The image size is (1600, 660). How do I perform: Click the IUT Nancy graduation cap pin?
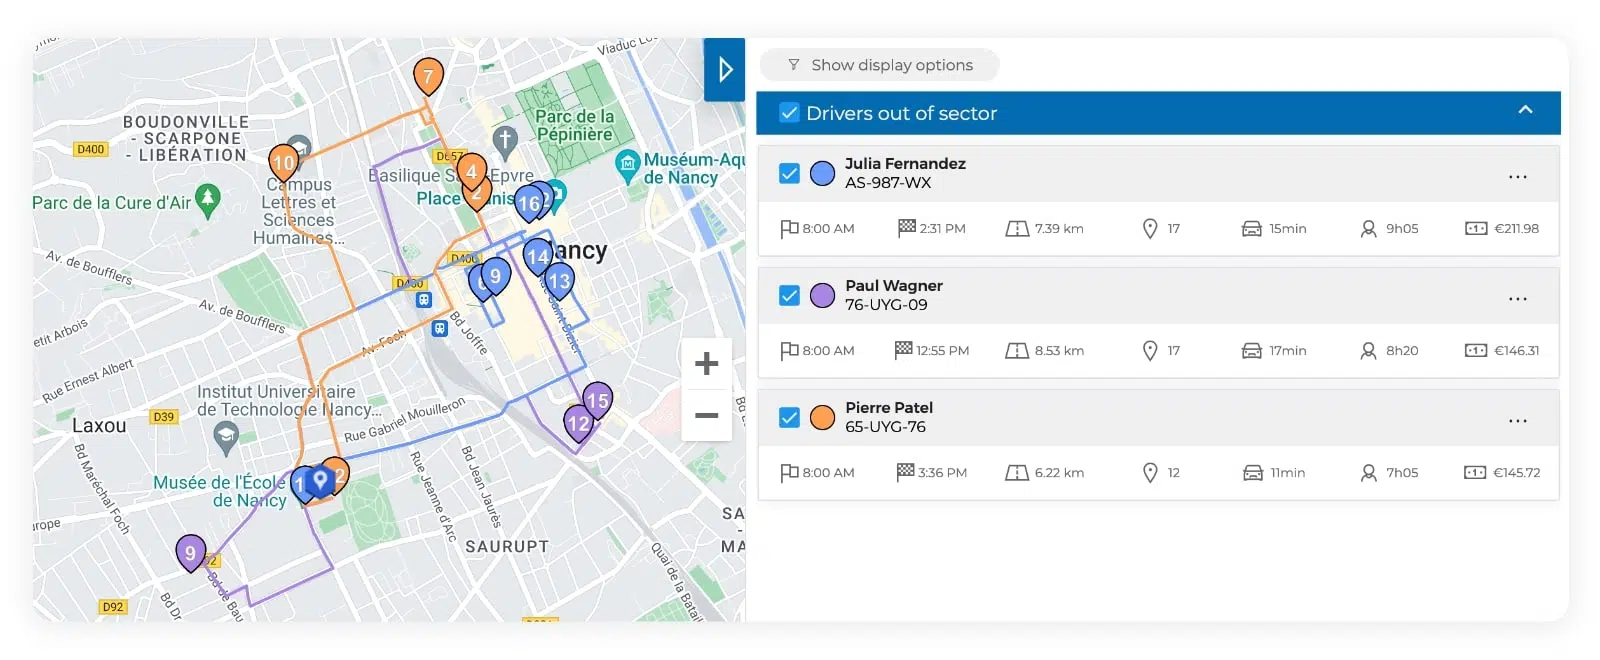226,437
